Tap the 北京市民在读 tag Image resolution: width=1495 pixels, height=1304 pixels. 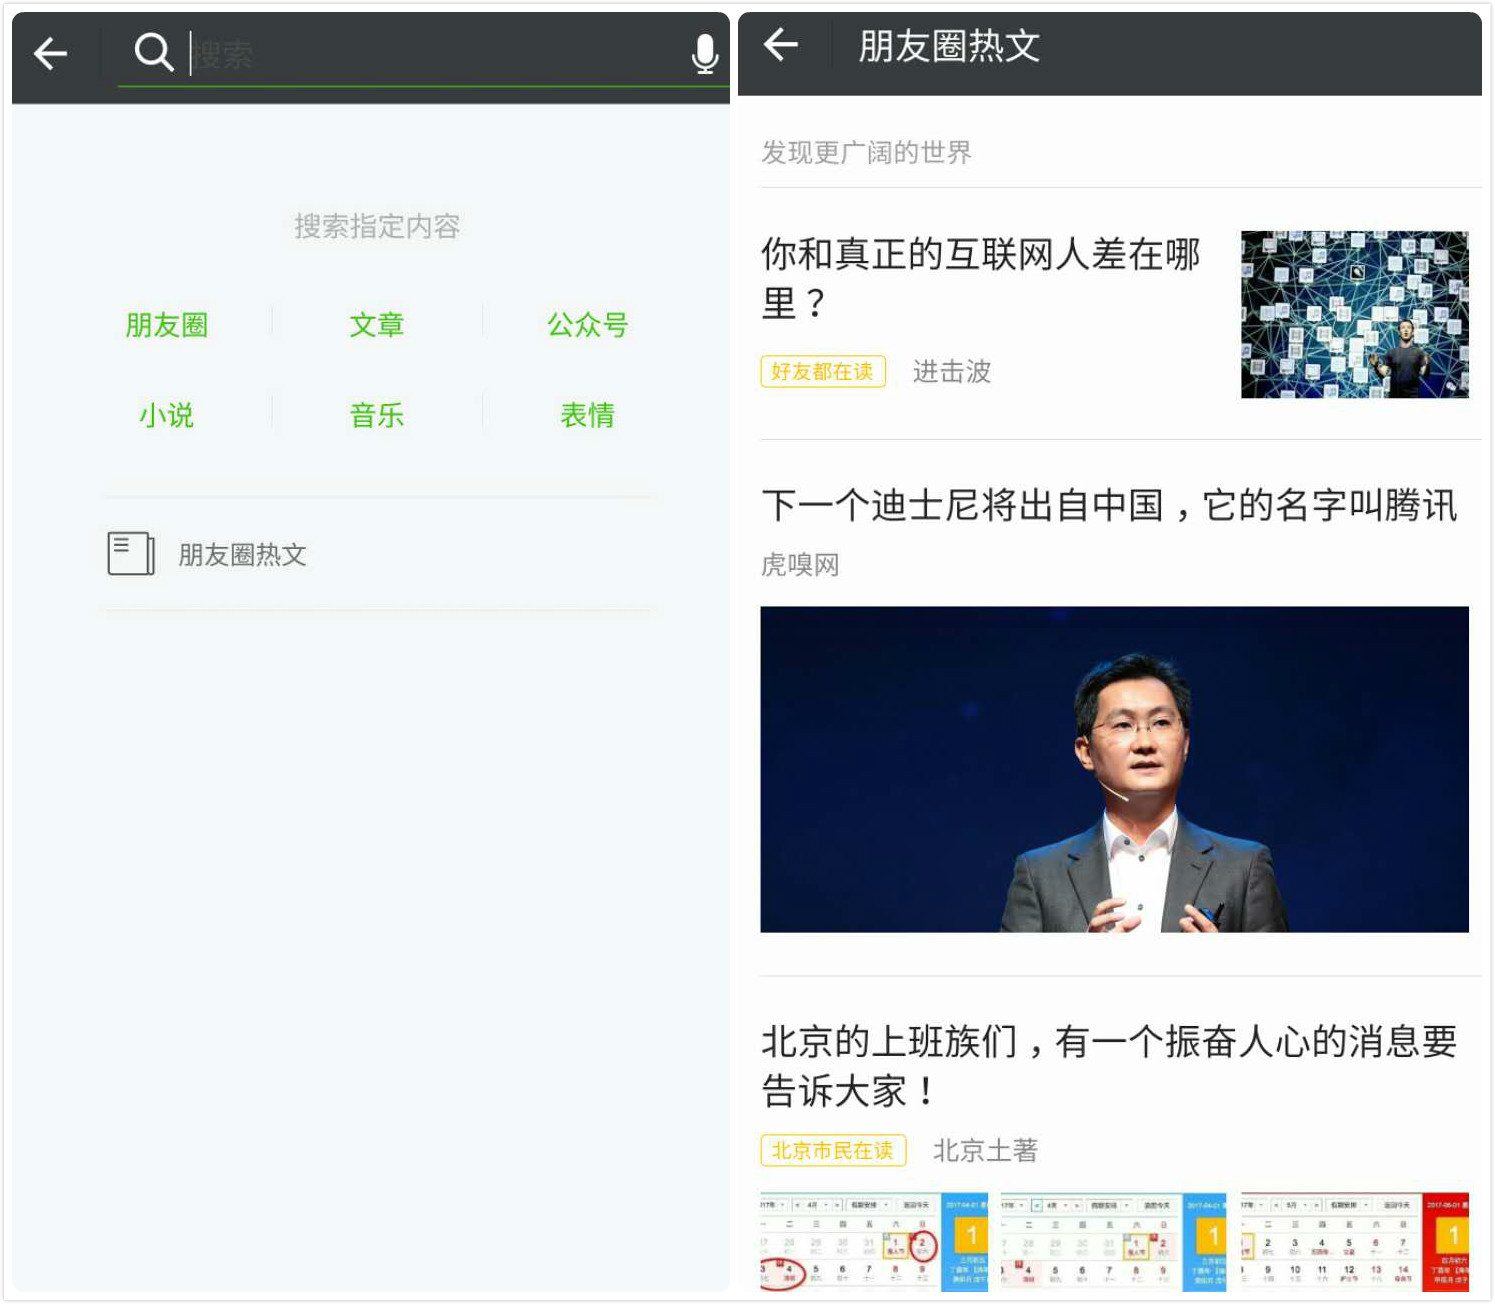[x=833, y=1150]
